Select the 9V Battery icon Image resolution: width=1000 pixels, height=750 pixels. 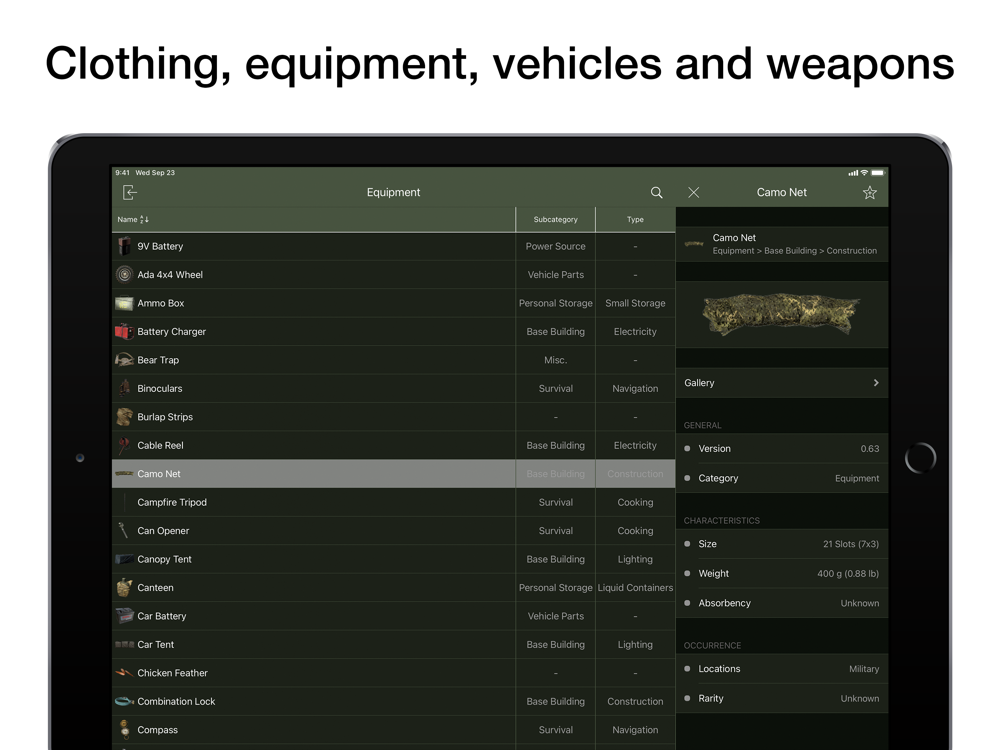[x=124, y=246]
